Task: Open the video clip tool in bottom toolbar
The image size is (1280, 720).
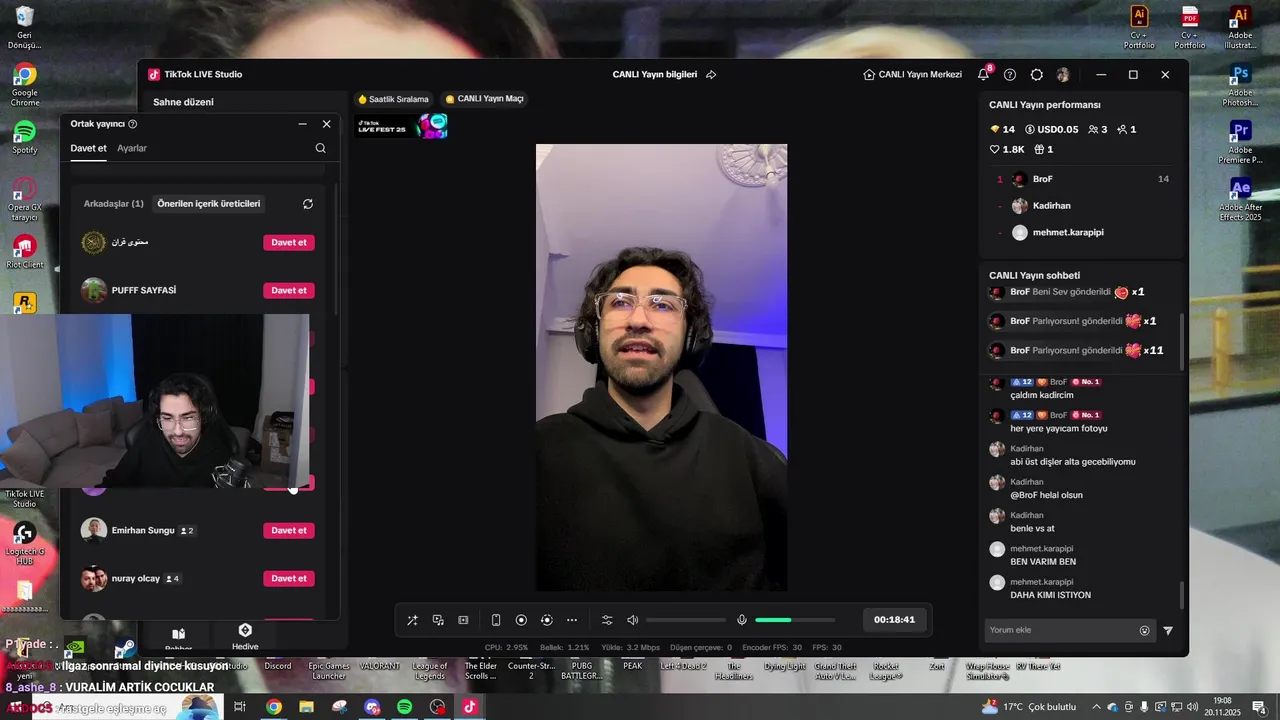Action: tap(463, 620)
